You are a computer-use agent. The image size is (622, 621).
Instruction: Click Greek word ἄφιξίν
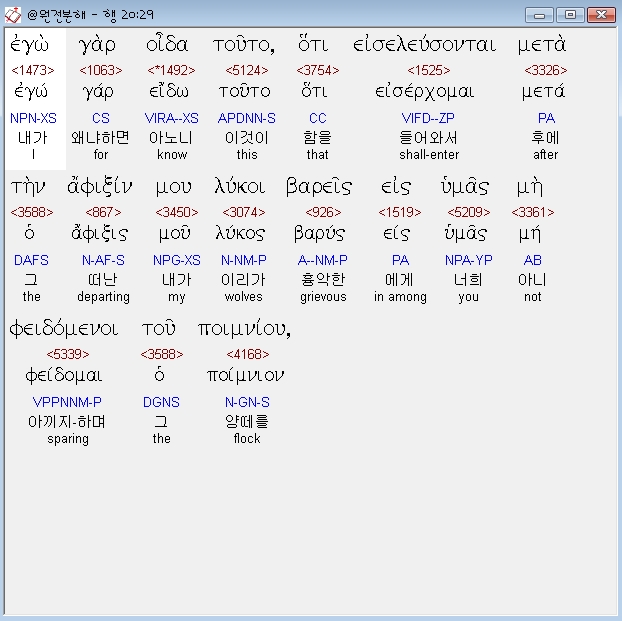(x=100, y=186)
